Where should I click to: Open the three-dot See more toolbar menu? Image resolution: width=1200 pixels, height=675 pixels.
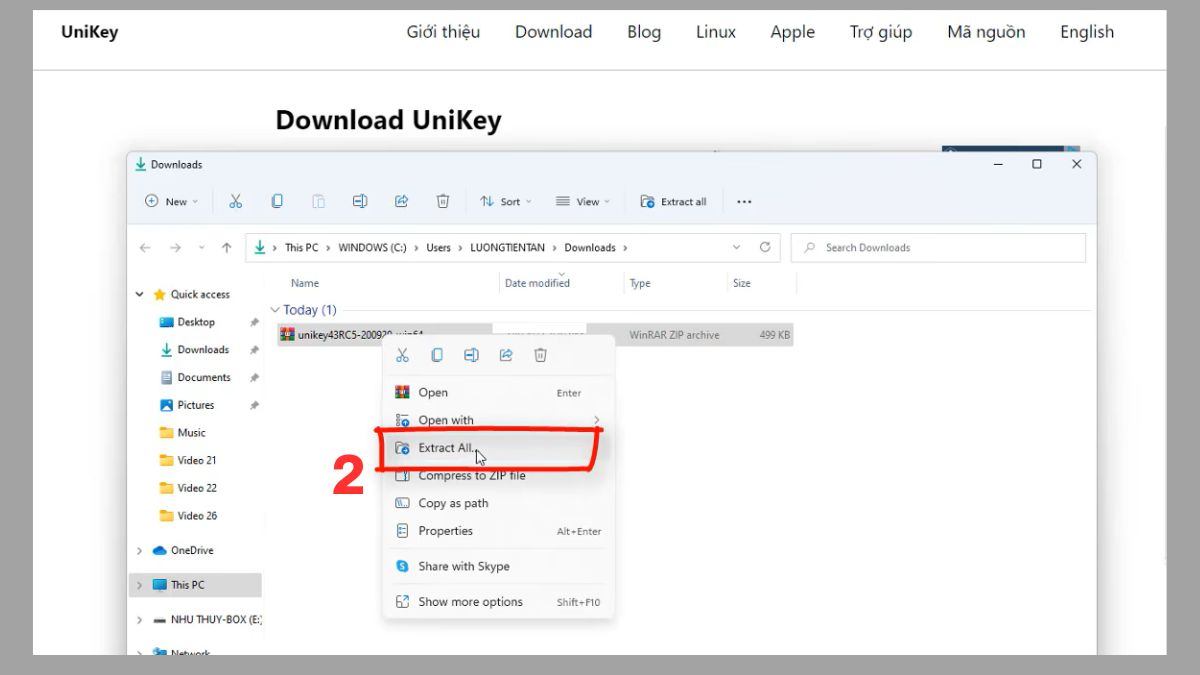pyautogui.click(x=744, y=201)
